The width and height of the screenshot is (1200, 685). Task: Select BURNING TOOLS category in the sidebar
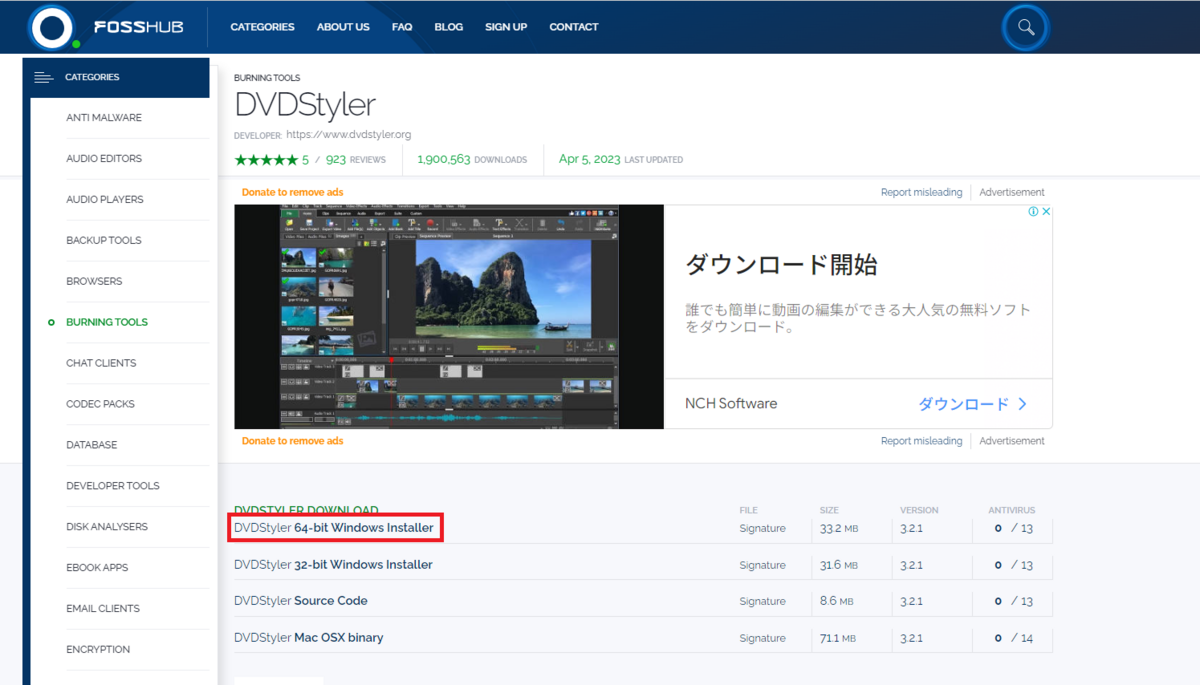click(107, 322)
